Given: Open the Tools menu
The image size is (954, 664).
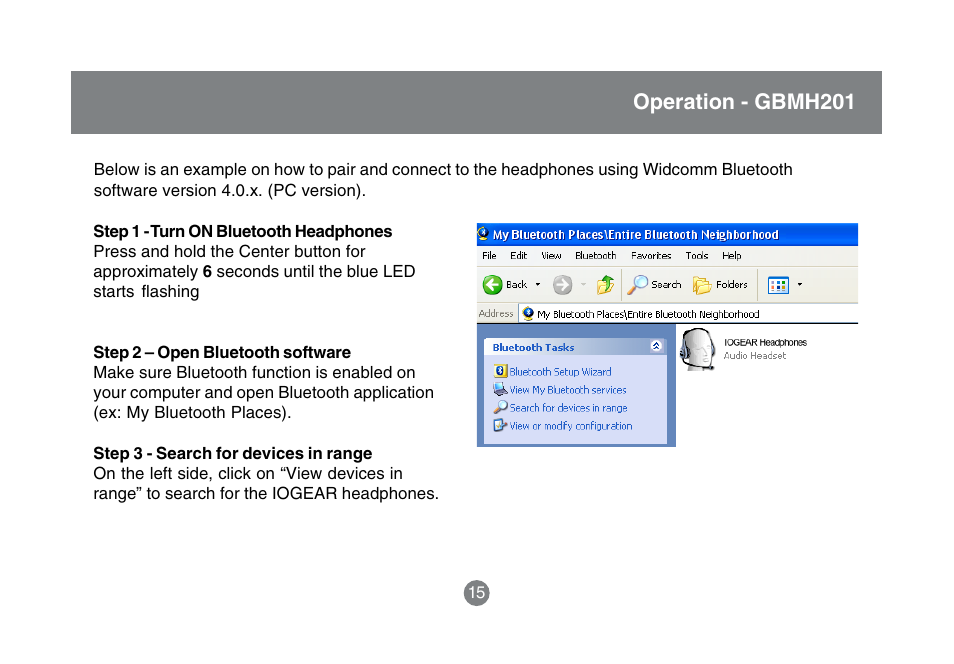Looking at the screenshot, I should [697, 256].
